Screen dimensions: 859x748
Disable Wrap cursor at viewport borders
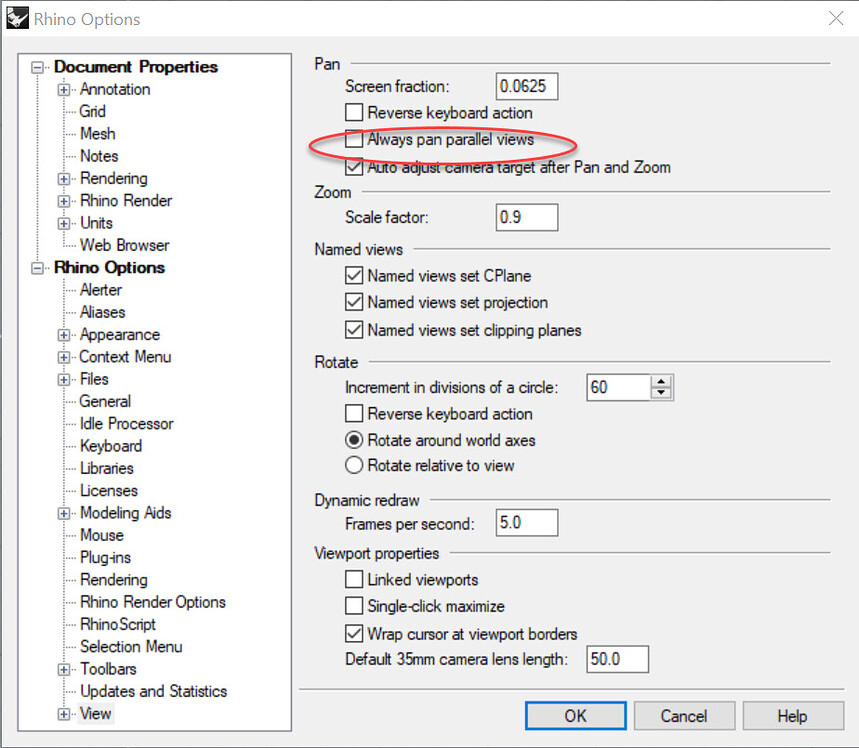pos(354,633)
